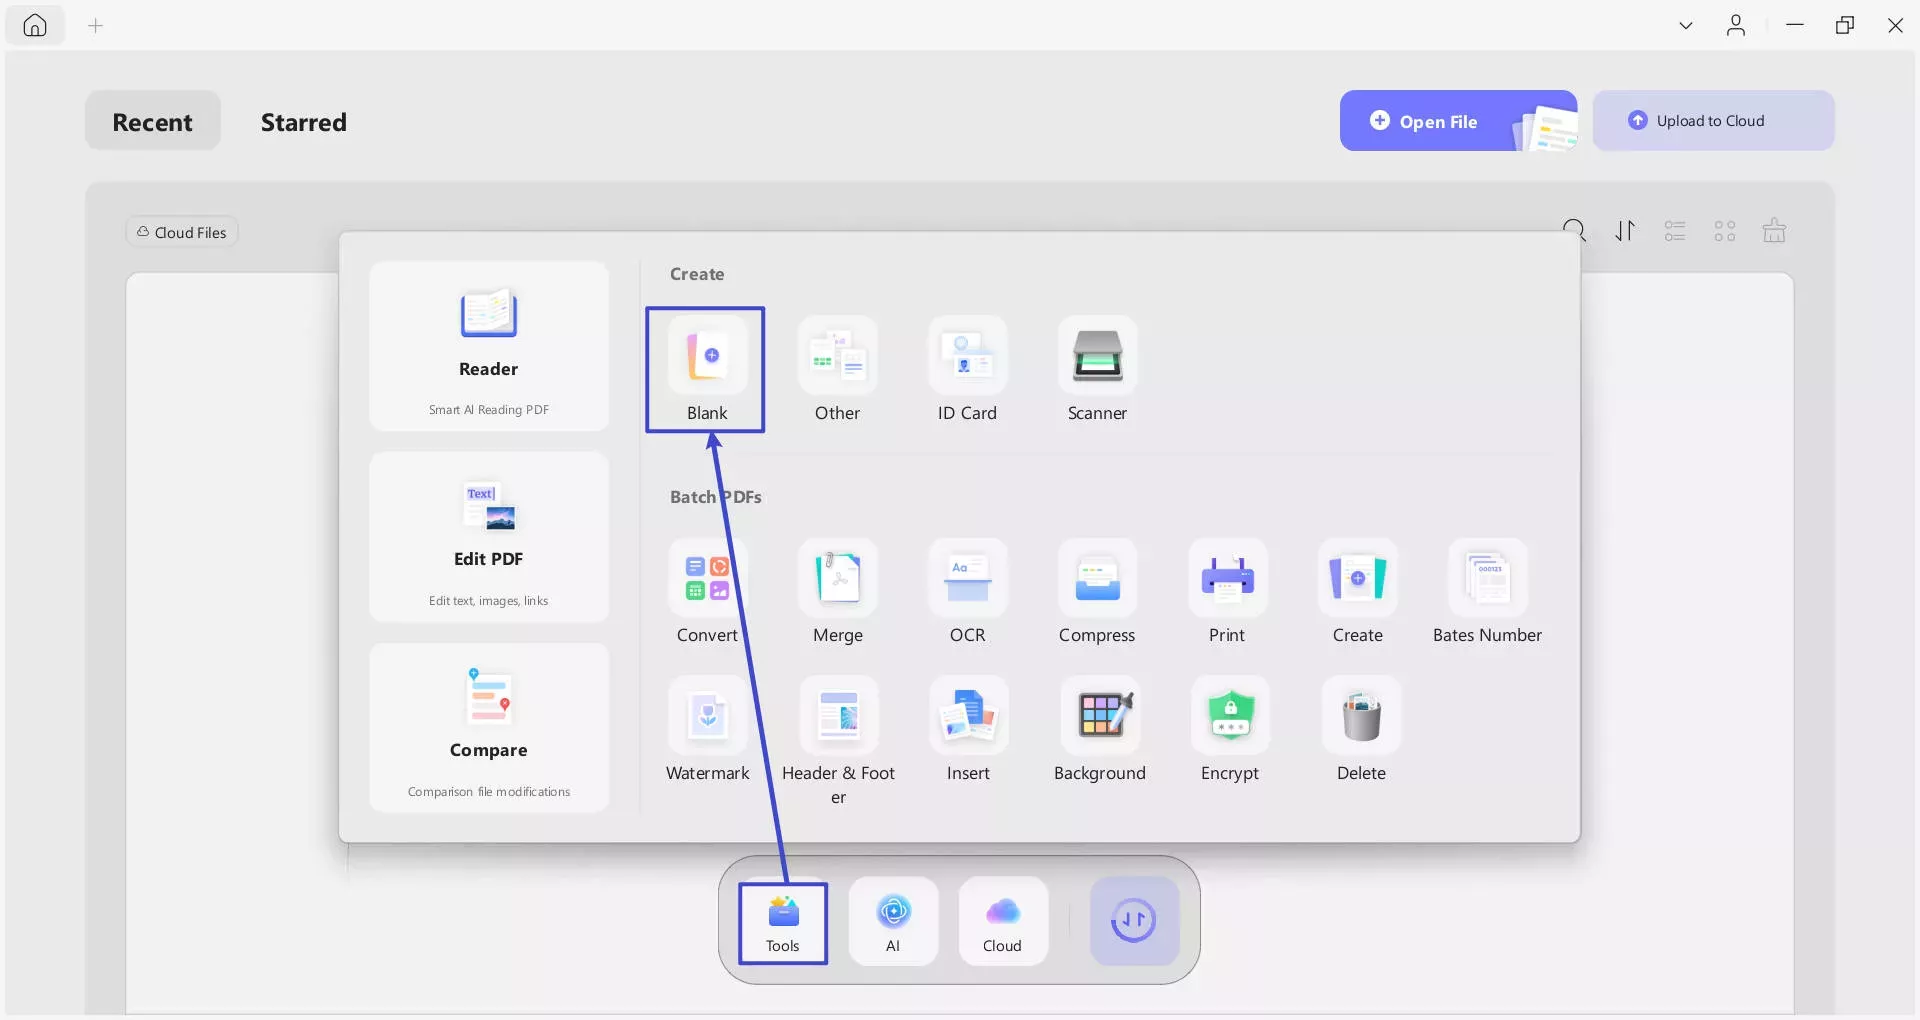1920x1020 pixels.
Task: Open the Watermark tool
Action: tap(707, 728)
